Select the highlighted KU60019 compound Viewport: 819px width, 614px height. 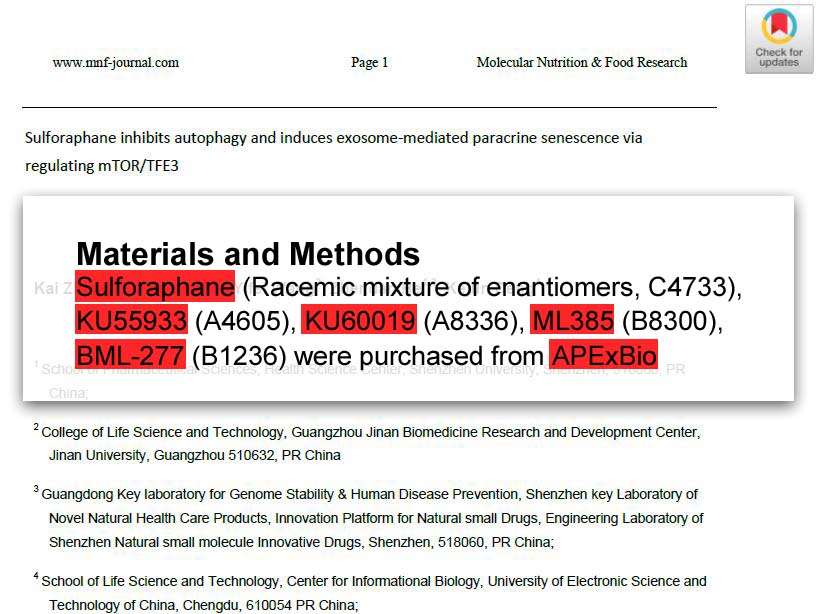coord(359,321)
